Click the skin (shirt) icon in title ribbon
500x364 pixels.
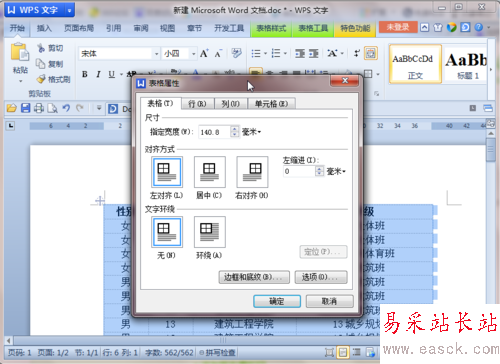coord(438,27)
